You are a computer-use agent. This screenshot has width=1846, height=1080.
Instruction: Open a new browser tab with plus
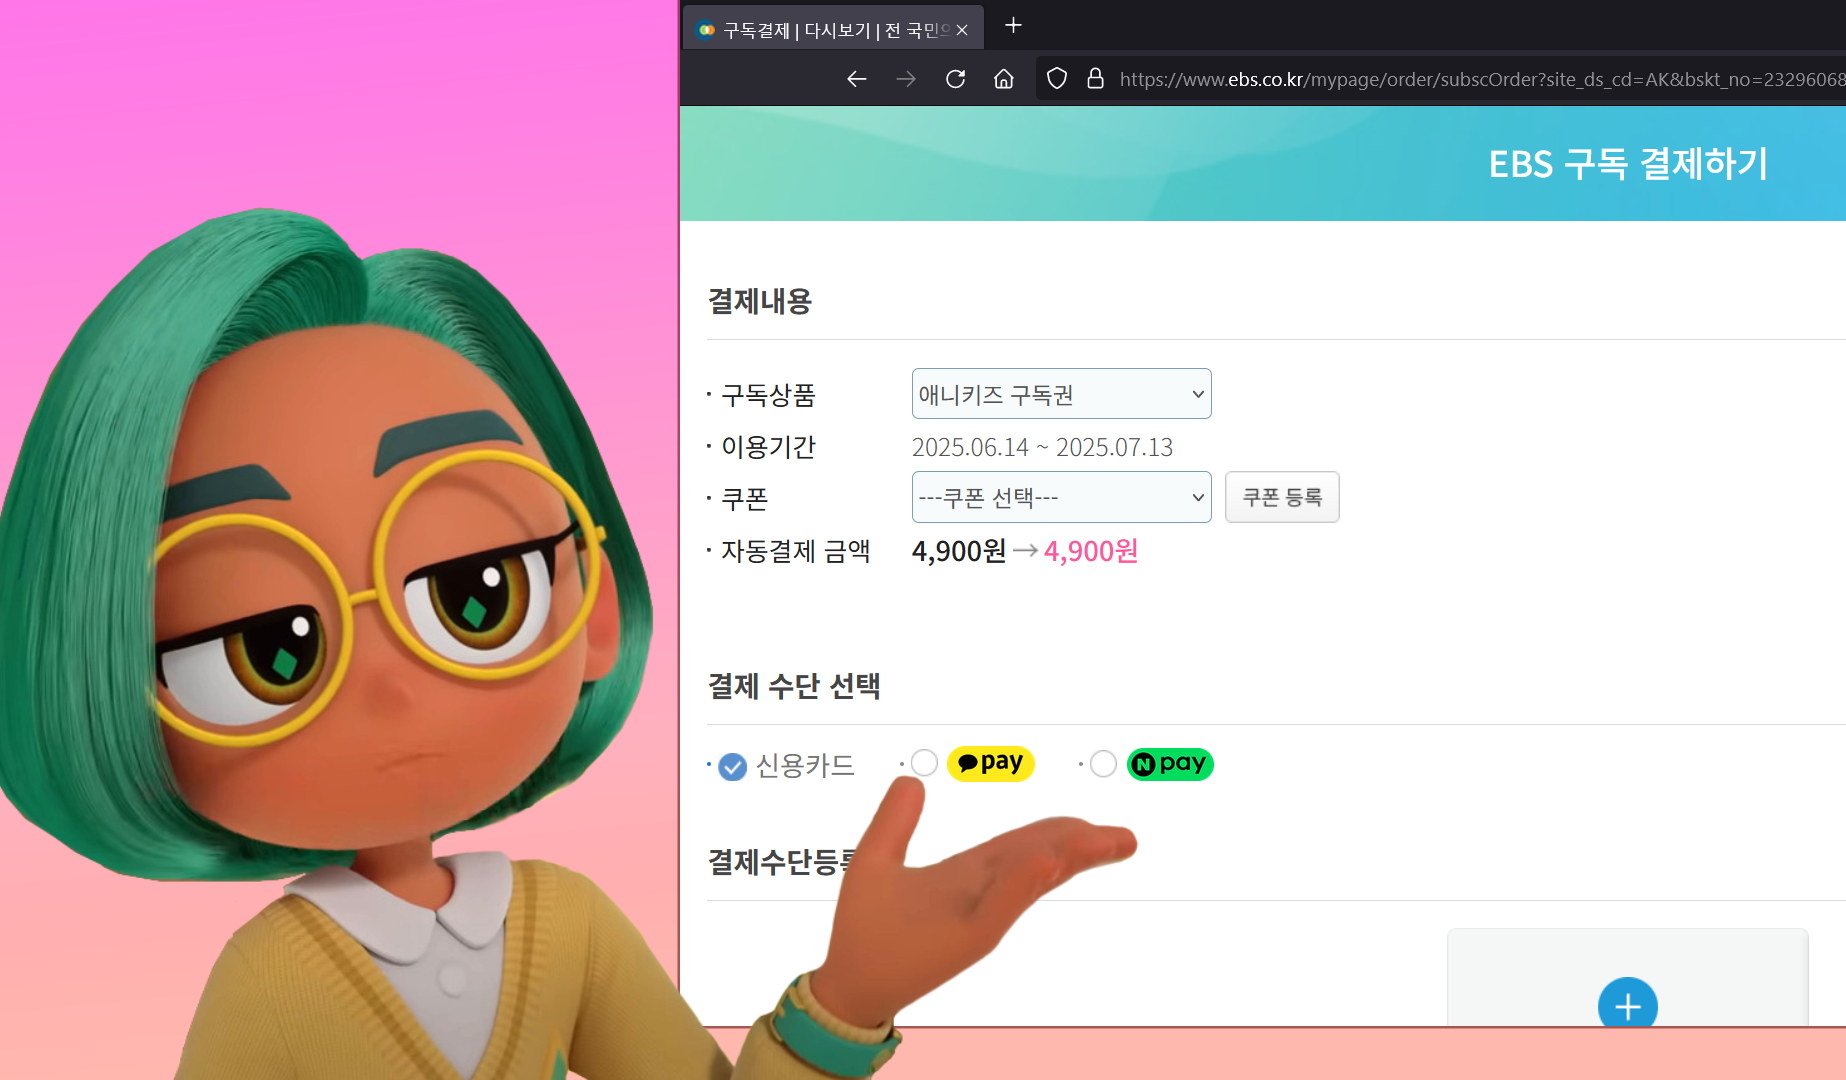pos(1013,26)
